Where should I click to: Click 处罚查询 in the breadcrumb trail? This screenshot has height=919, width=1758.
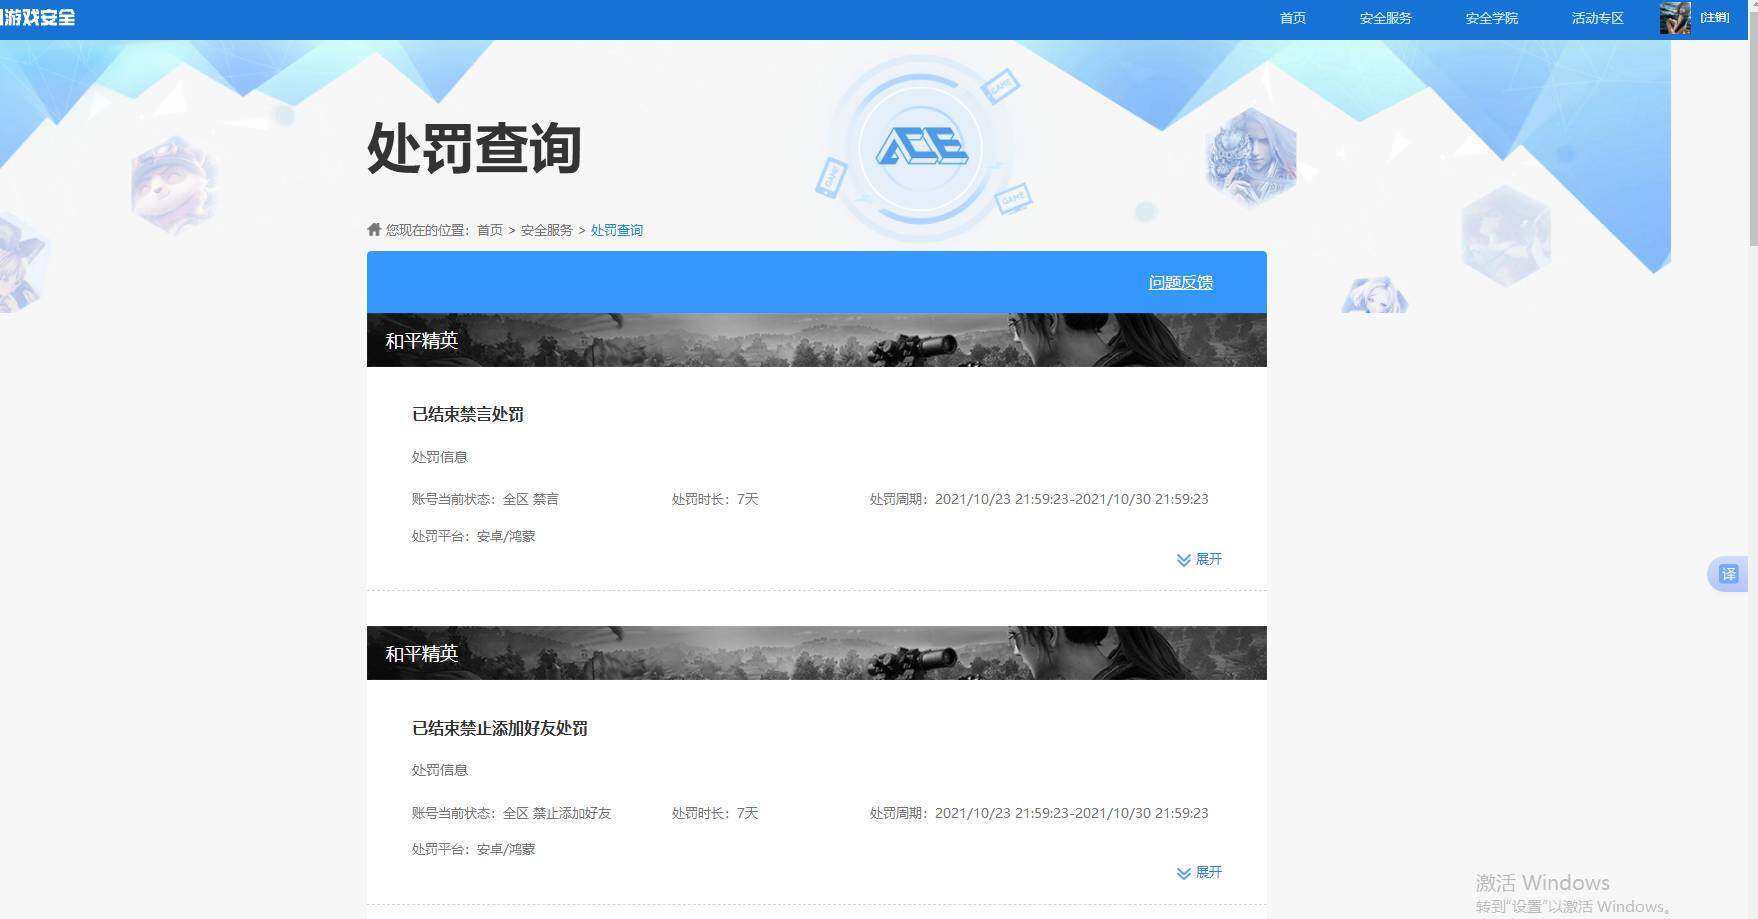616,229
